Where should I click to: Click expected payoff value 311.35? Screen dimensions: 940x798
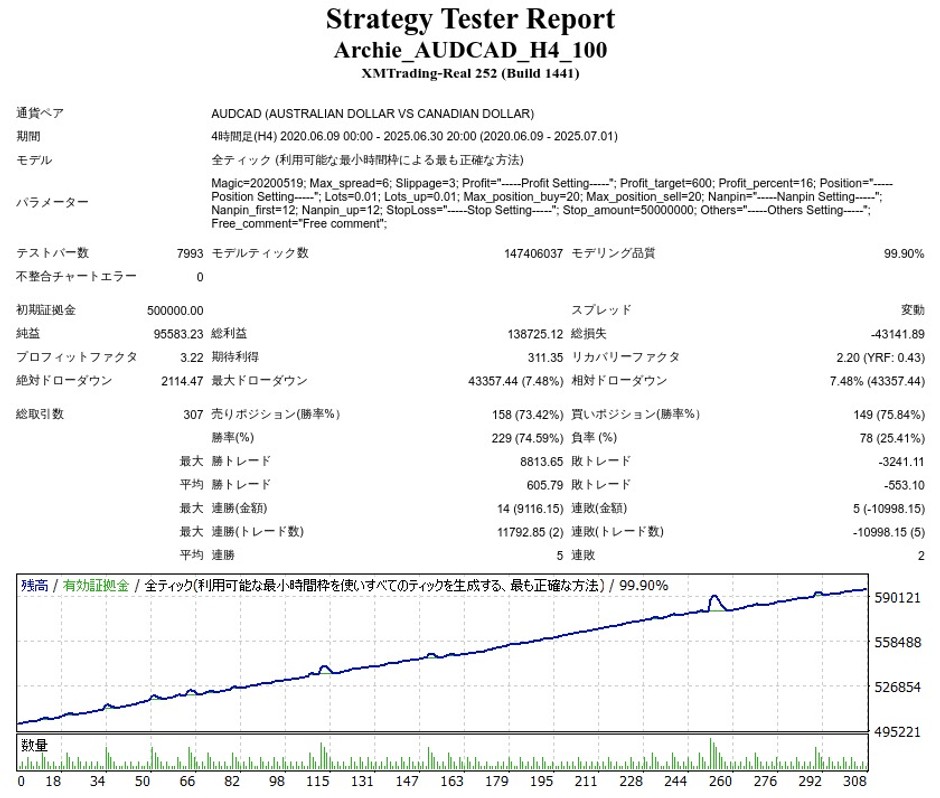click(545, 357)
